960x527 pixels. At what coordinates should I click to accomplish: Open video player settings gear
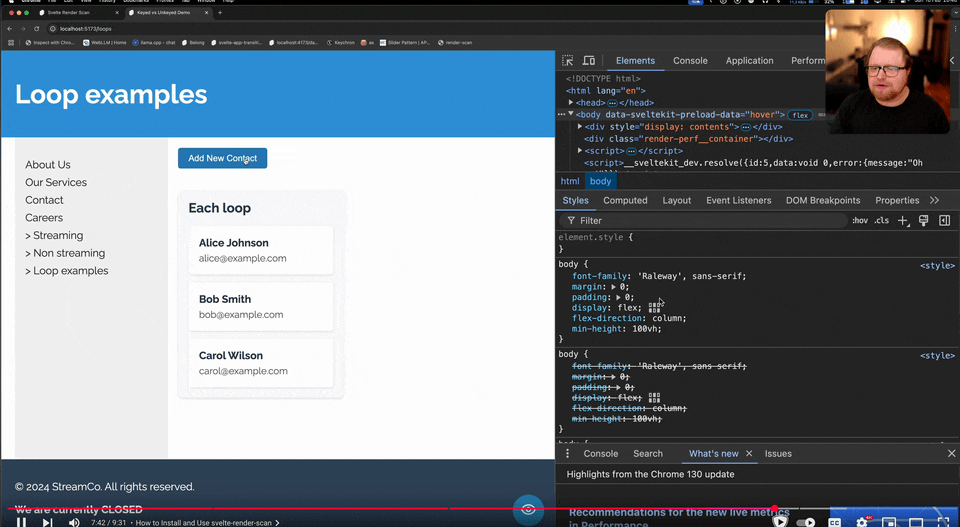[862, 522]
